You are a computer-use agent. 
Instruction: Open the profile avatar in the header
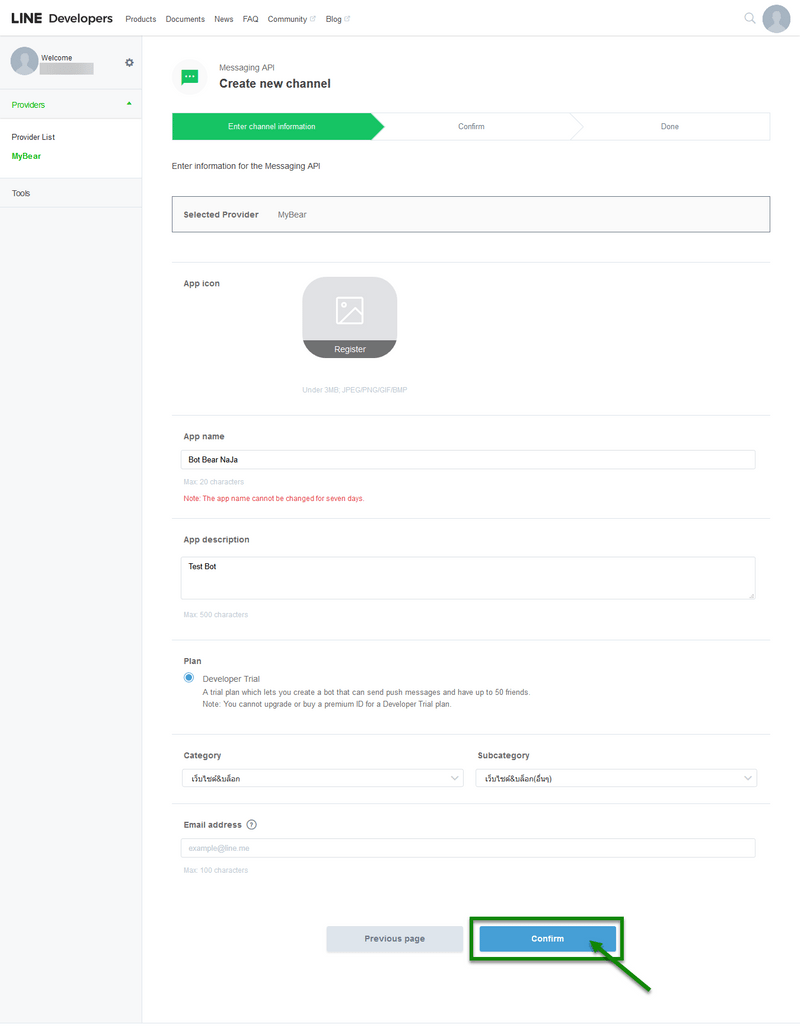pos(776,18)
